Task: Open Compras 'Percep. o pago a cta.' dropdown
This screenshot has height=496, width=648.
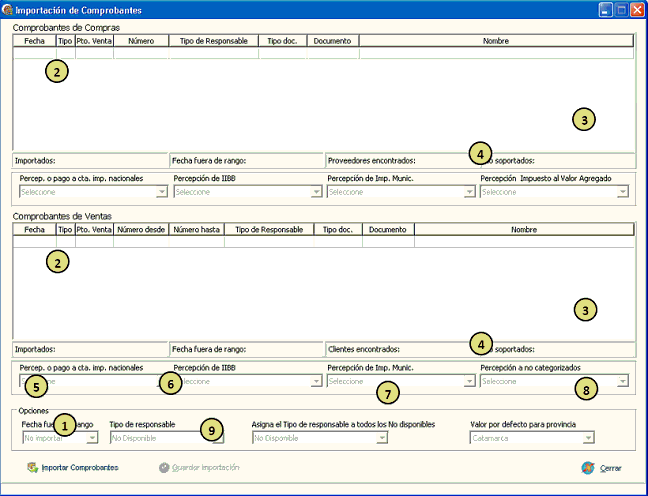Action: [161, 192]
